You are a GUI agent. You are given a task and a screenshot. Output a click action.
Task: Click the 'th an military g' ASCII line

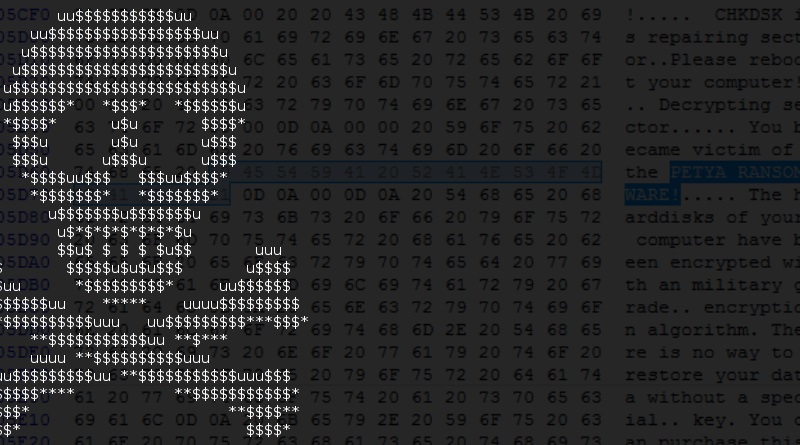point(712,285)
